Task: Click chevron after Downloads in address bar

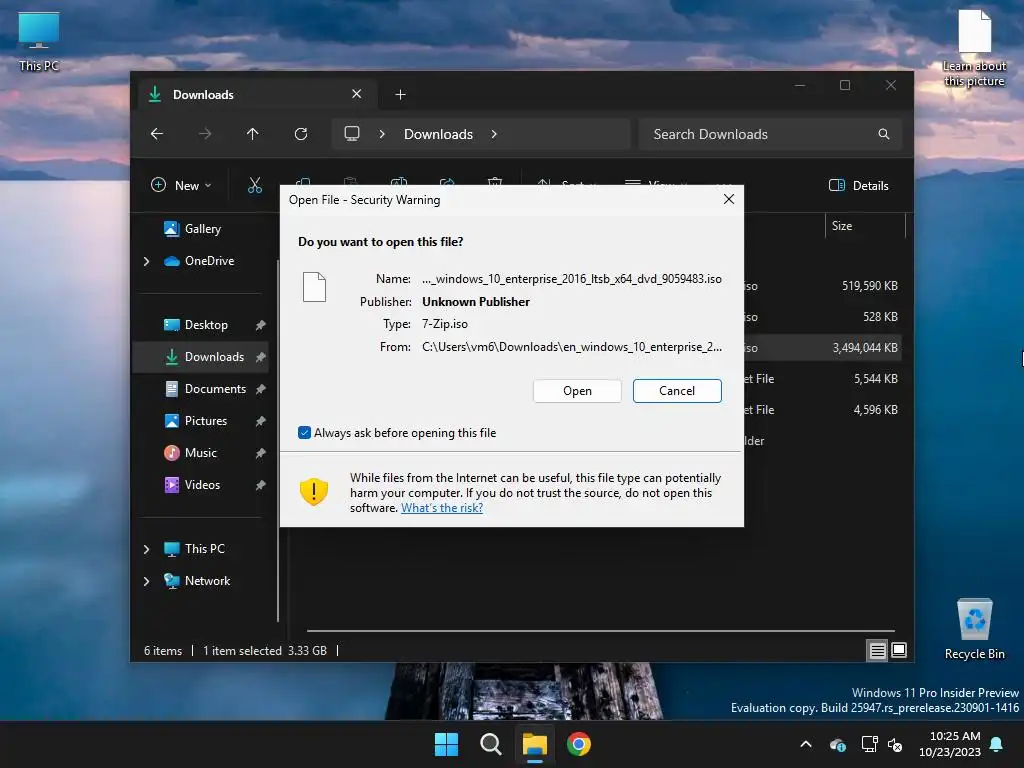Action: coord(494,134)
